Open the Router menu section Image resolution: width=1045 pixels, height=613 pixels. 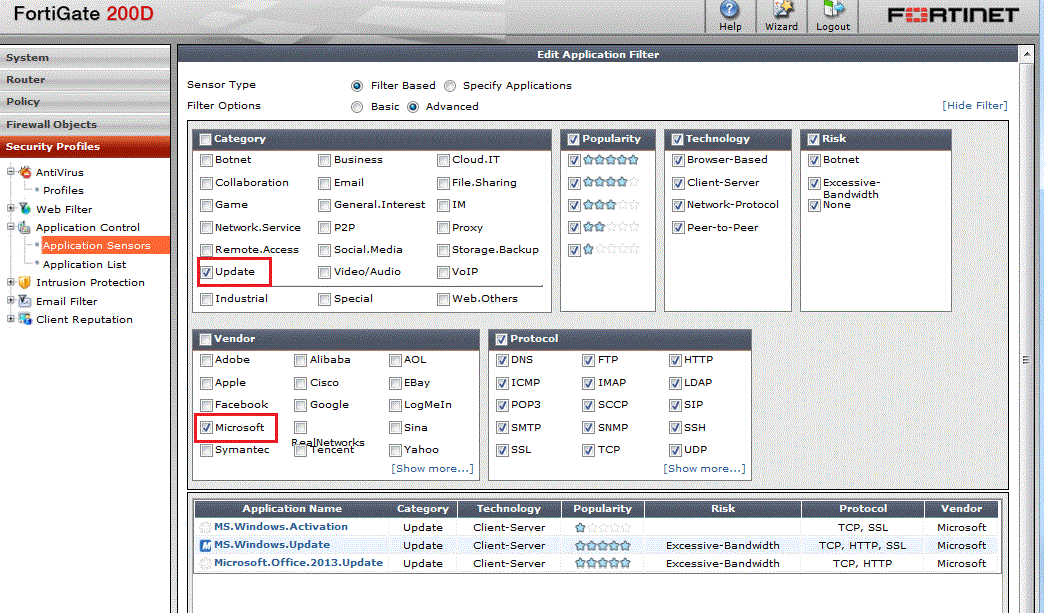(85, 79)
